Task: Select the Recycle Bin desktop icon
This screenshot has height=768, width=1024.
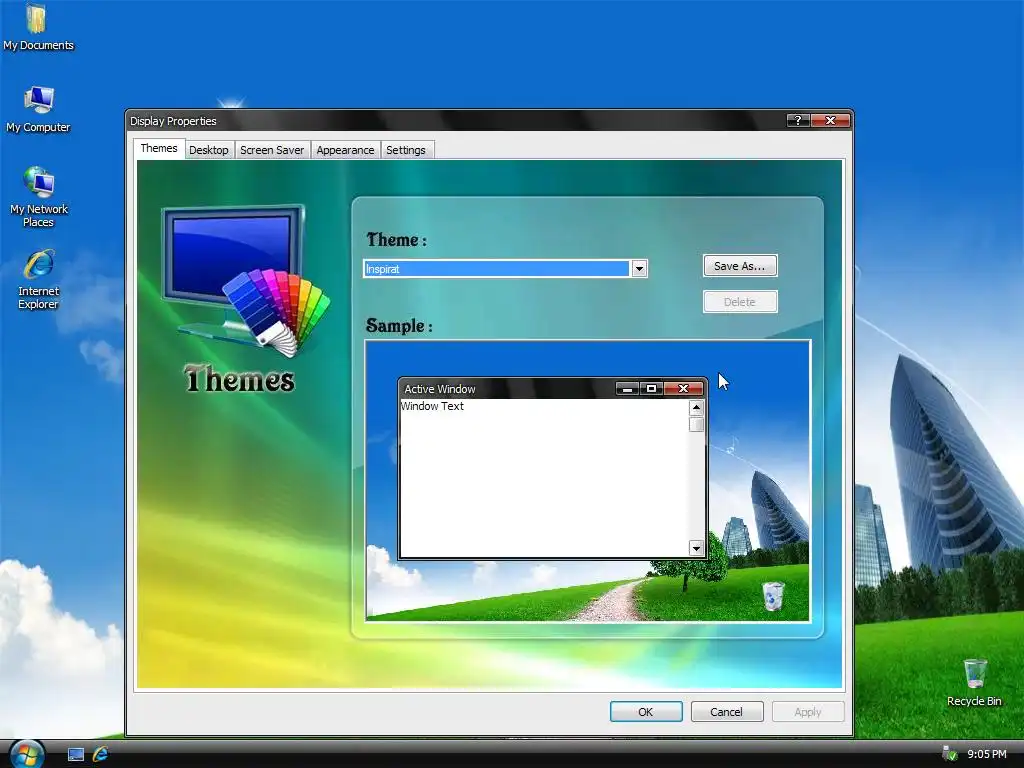Action: click(x=974, y=682)
